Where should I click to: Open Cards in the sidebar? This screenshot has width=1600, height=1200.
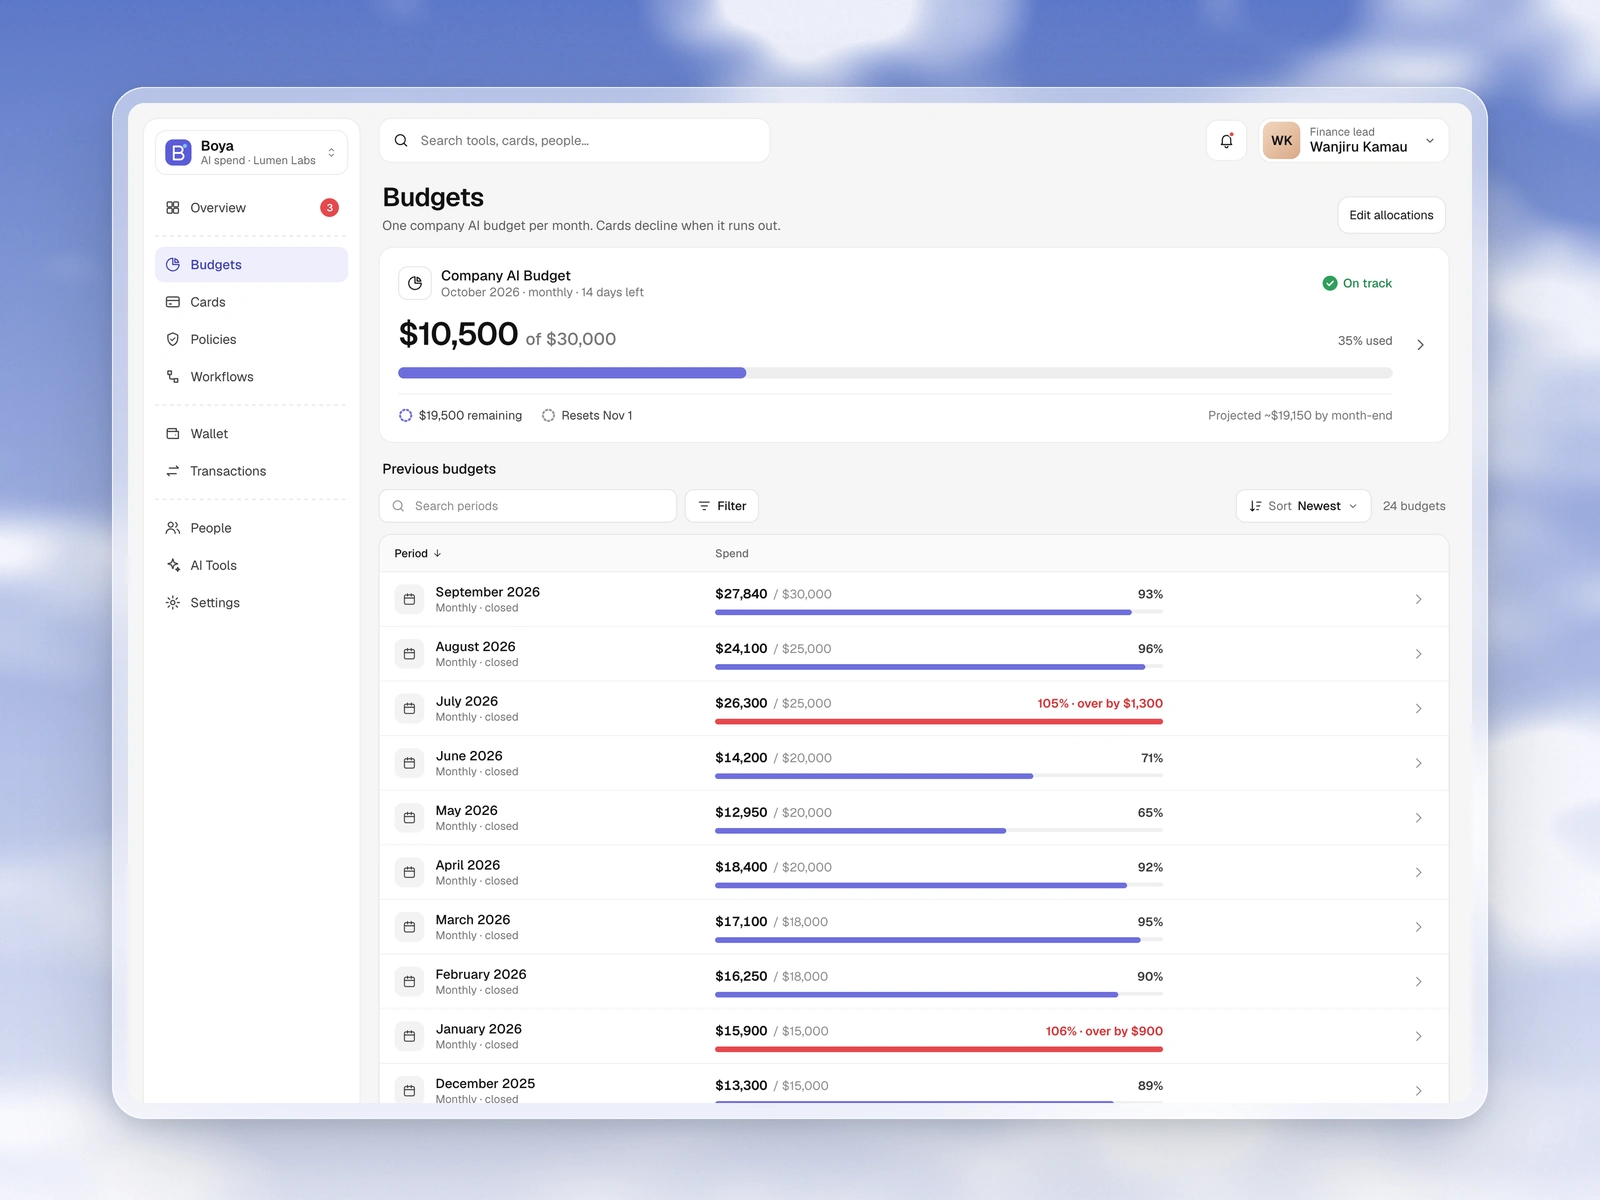coord(252,302)
